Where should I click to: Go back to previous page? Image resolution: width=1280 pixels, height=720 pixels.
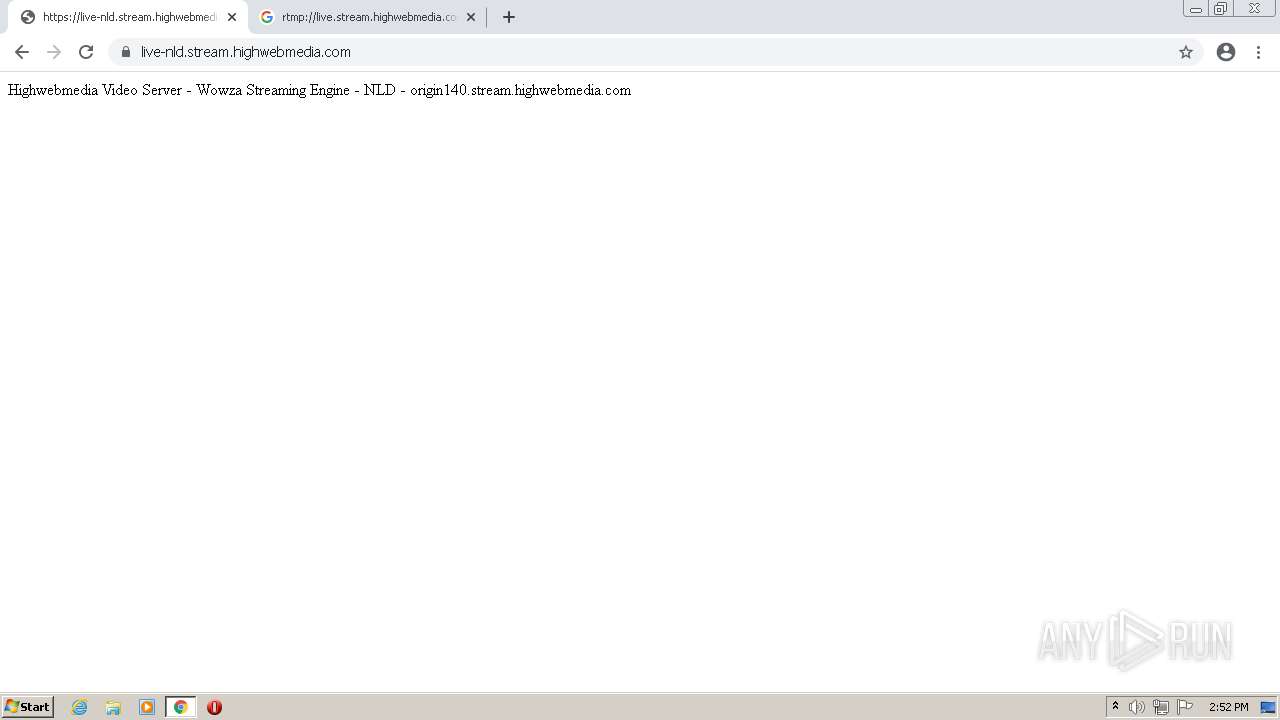[22, 52]
